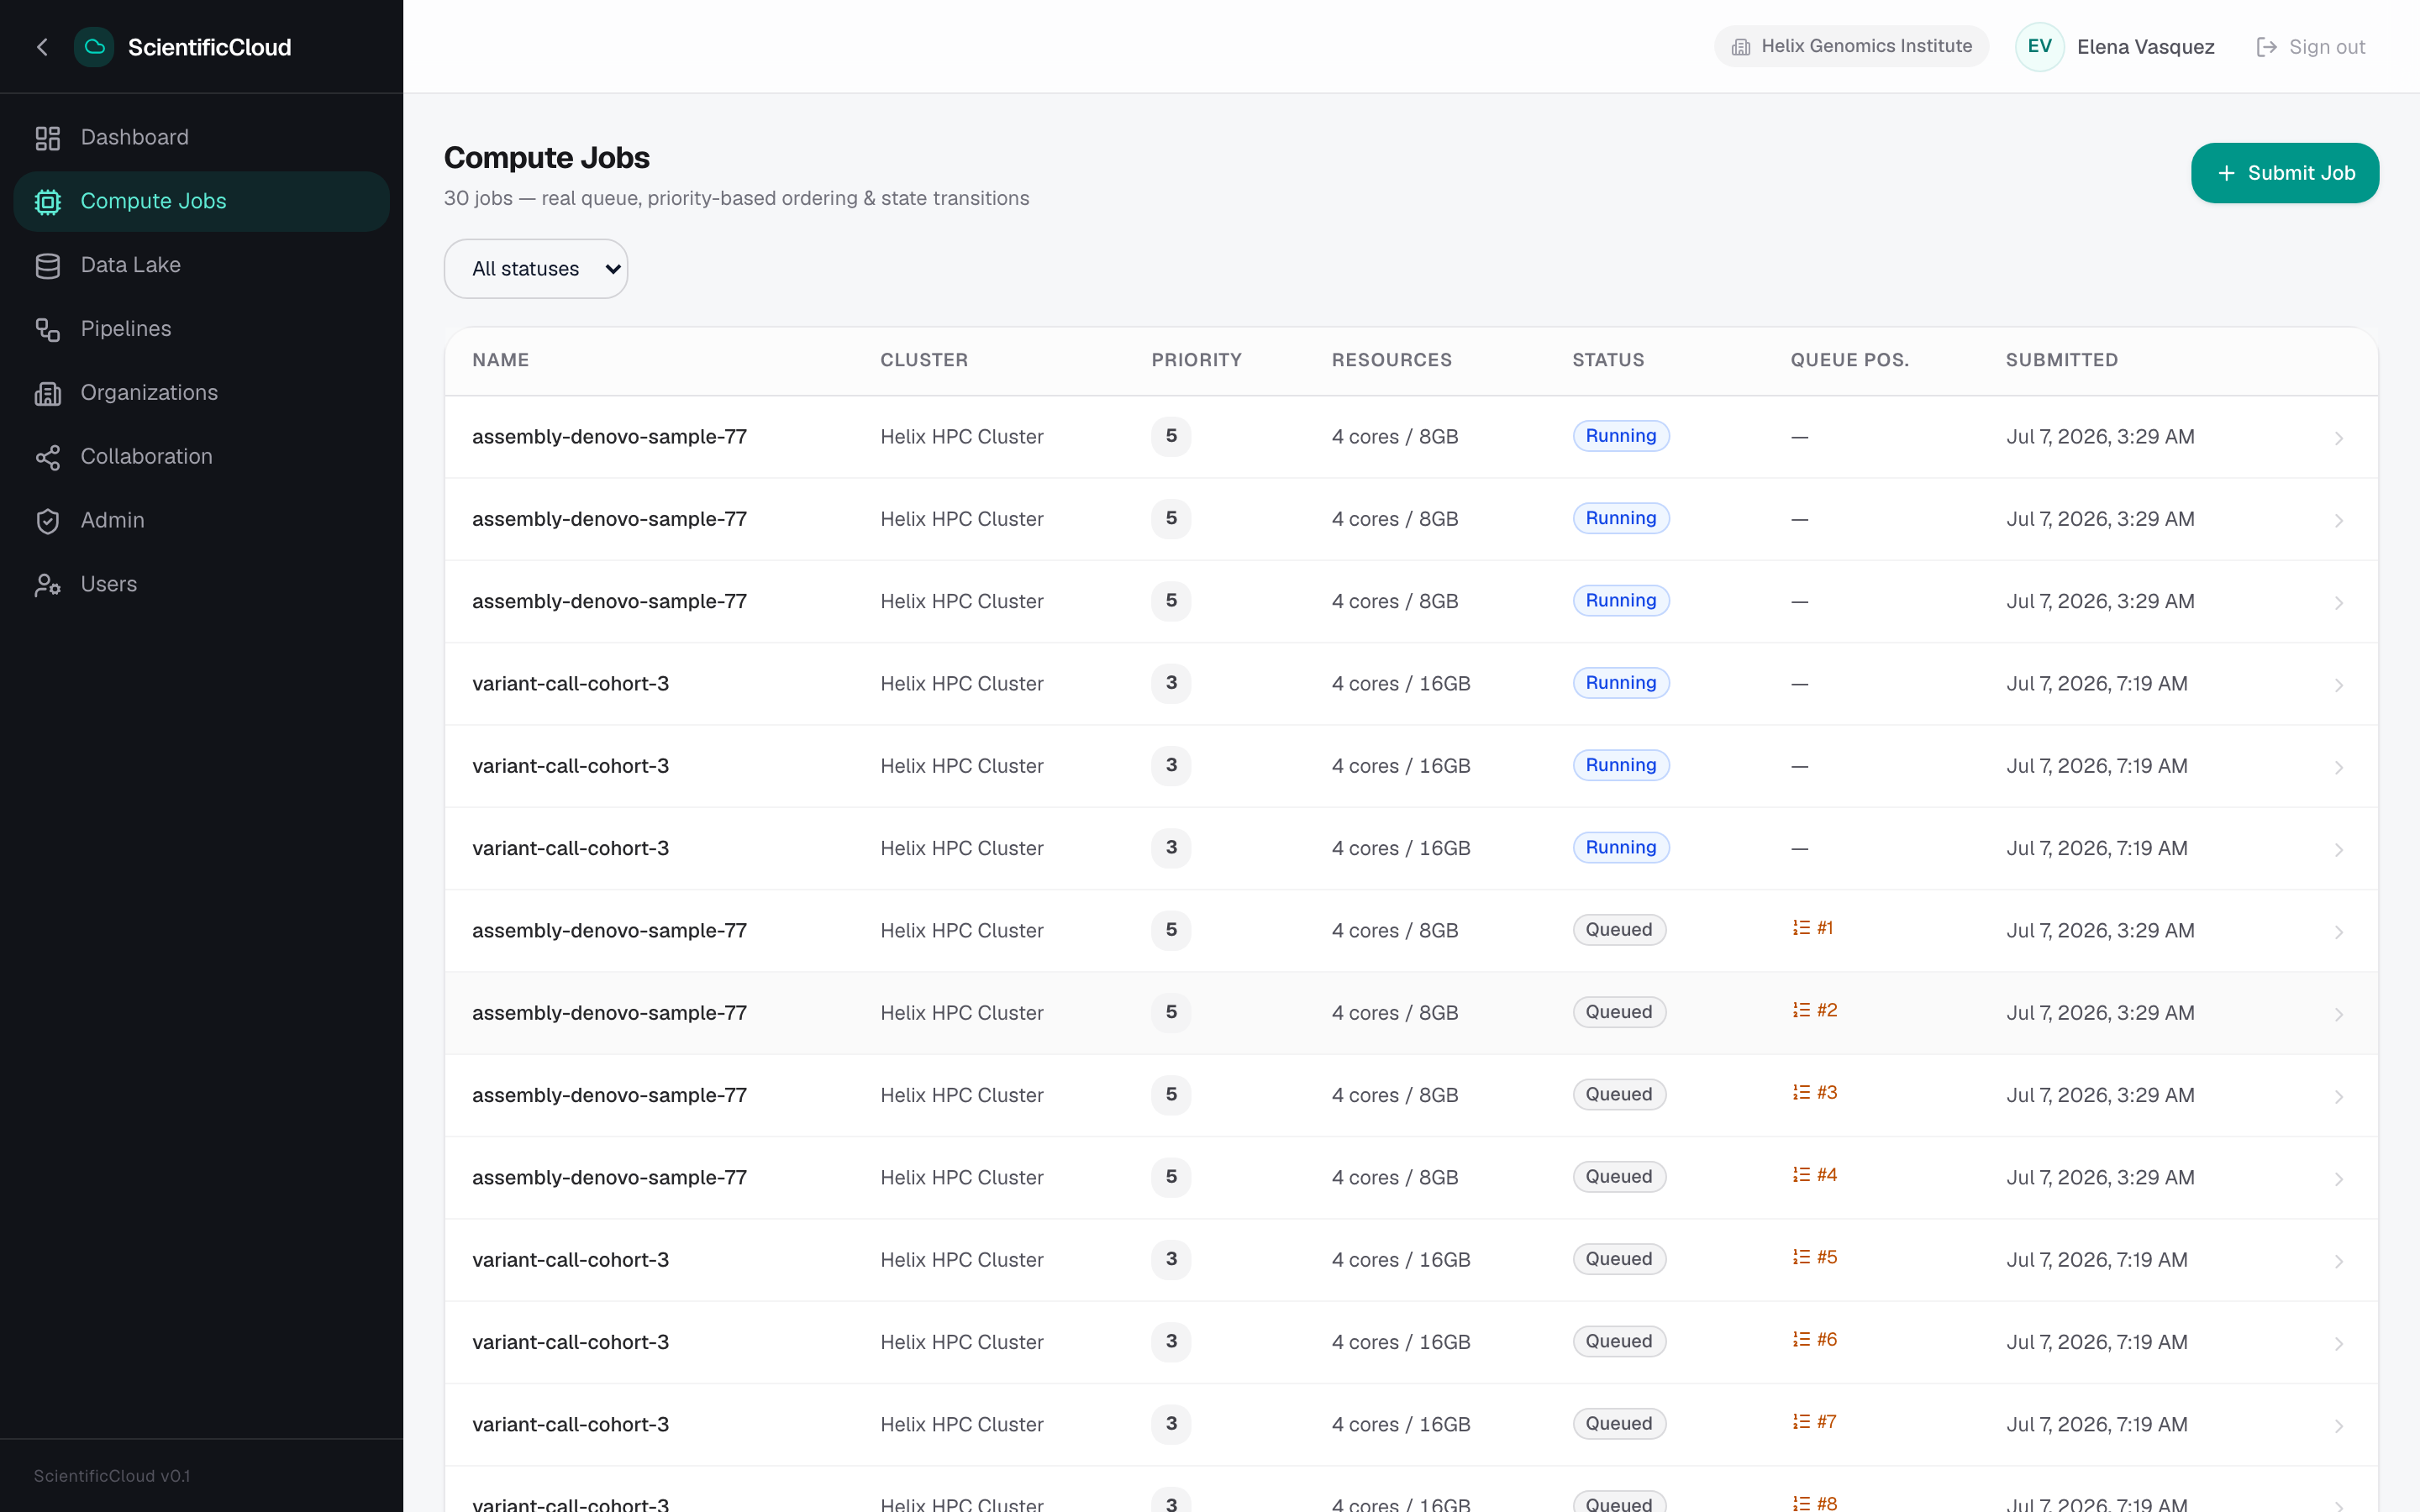This screenshot has height=1512, width=2420.
Task: Click the queue list icon beside #2
Action: point(1801,1010)
